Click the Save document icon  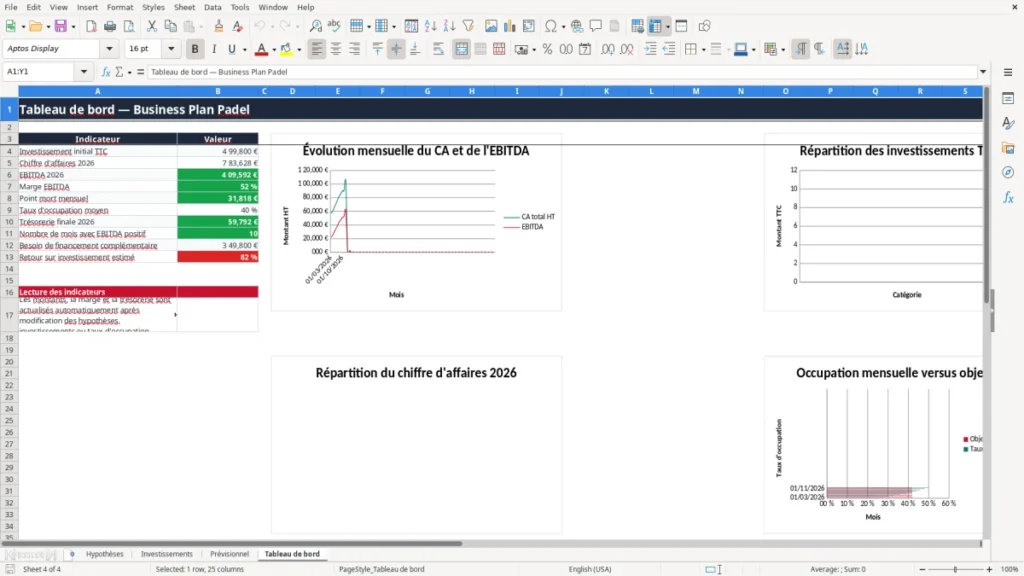tap(60, 26)
